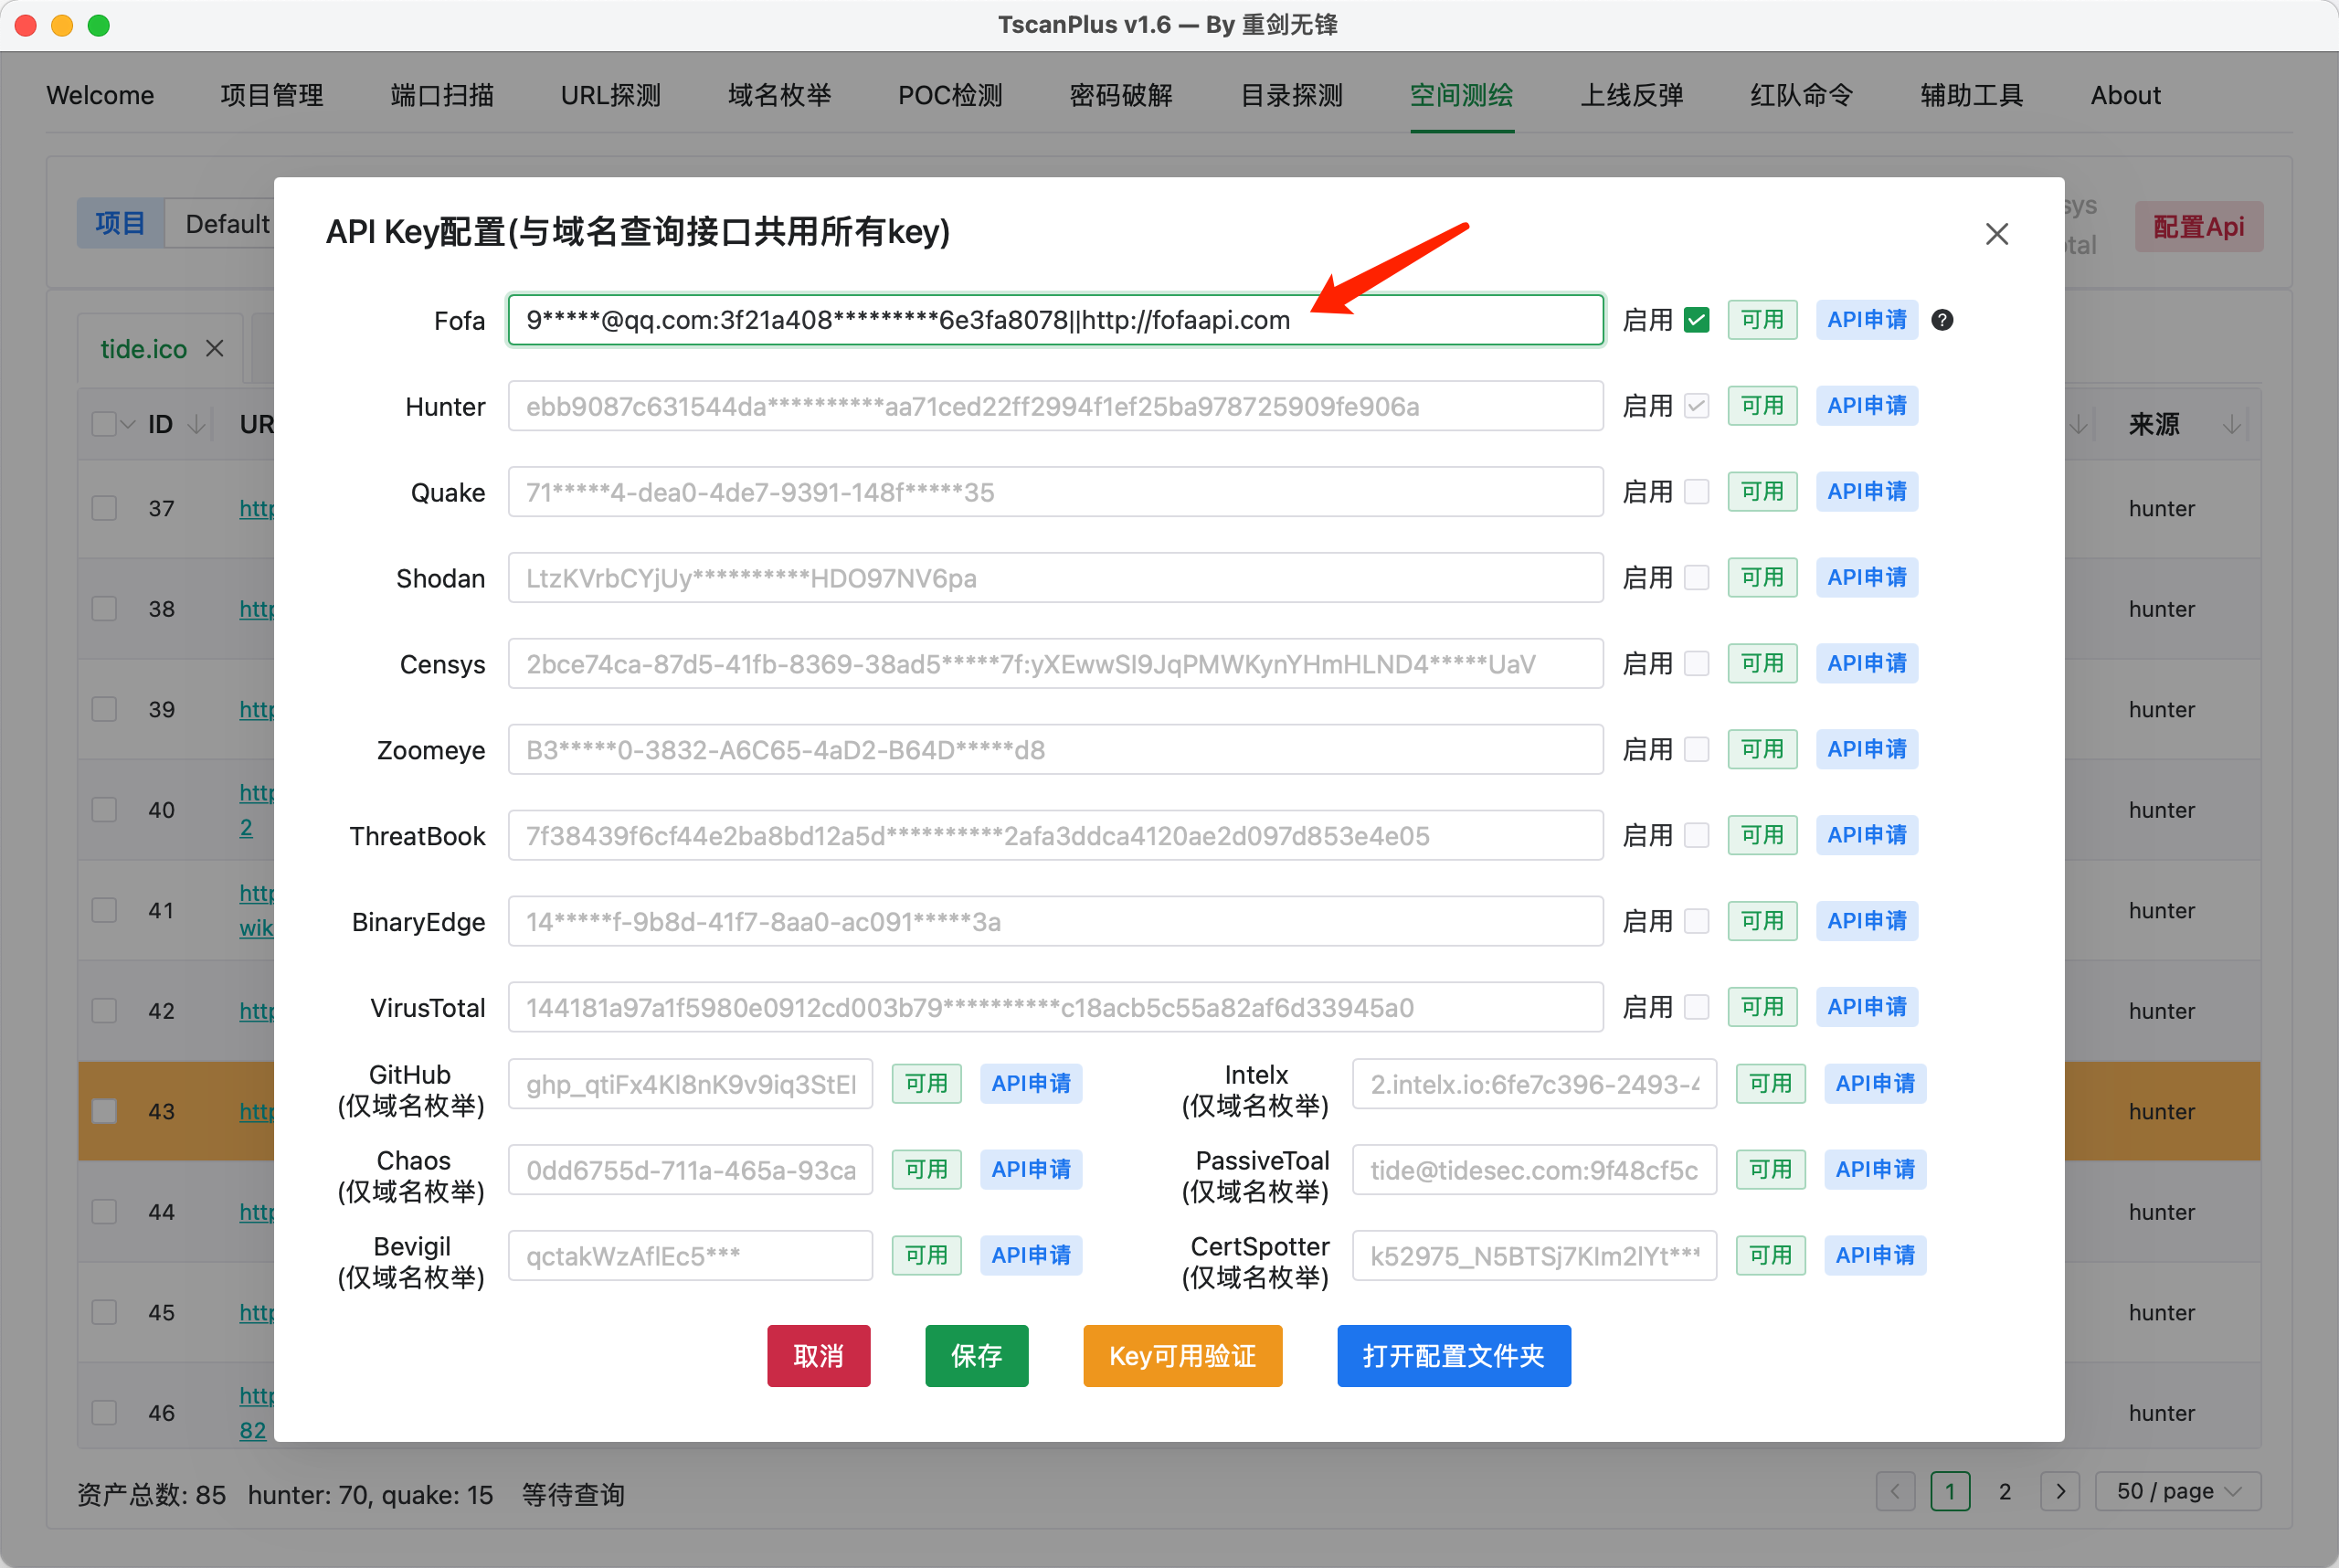
Task: Enable the Quake 启用 checkbox
Action: click(x=1697, y=492)
